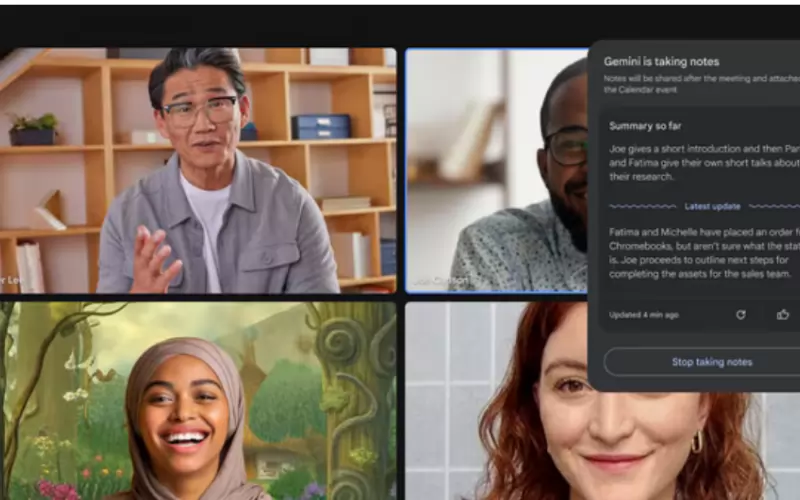Click the Stop taking notes button

coord(712,362)
